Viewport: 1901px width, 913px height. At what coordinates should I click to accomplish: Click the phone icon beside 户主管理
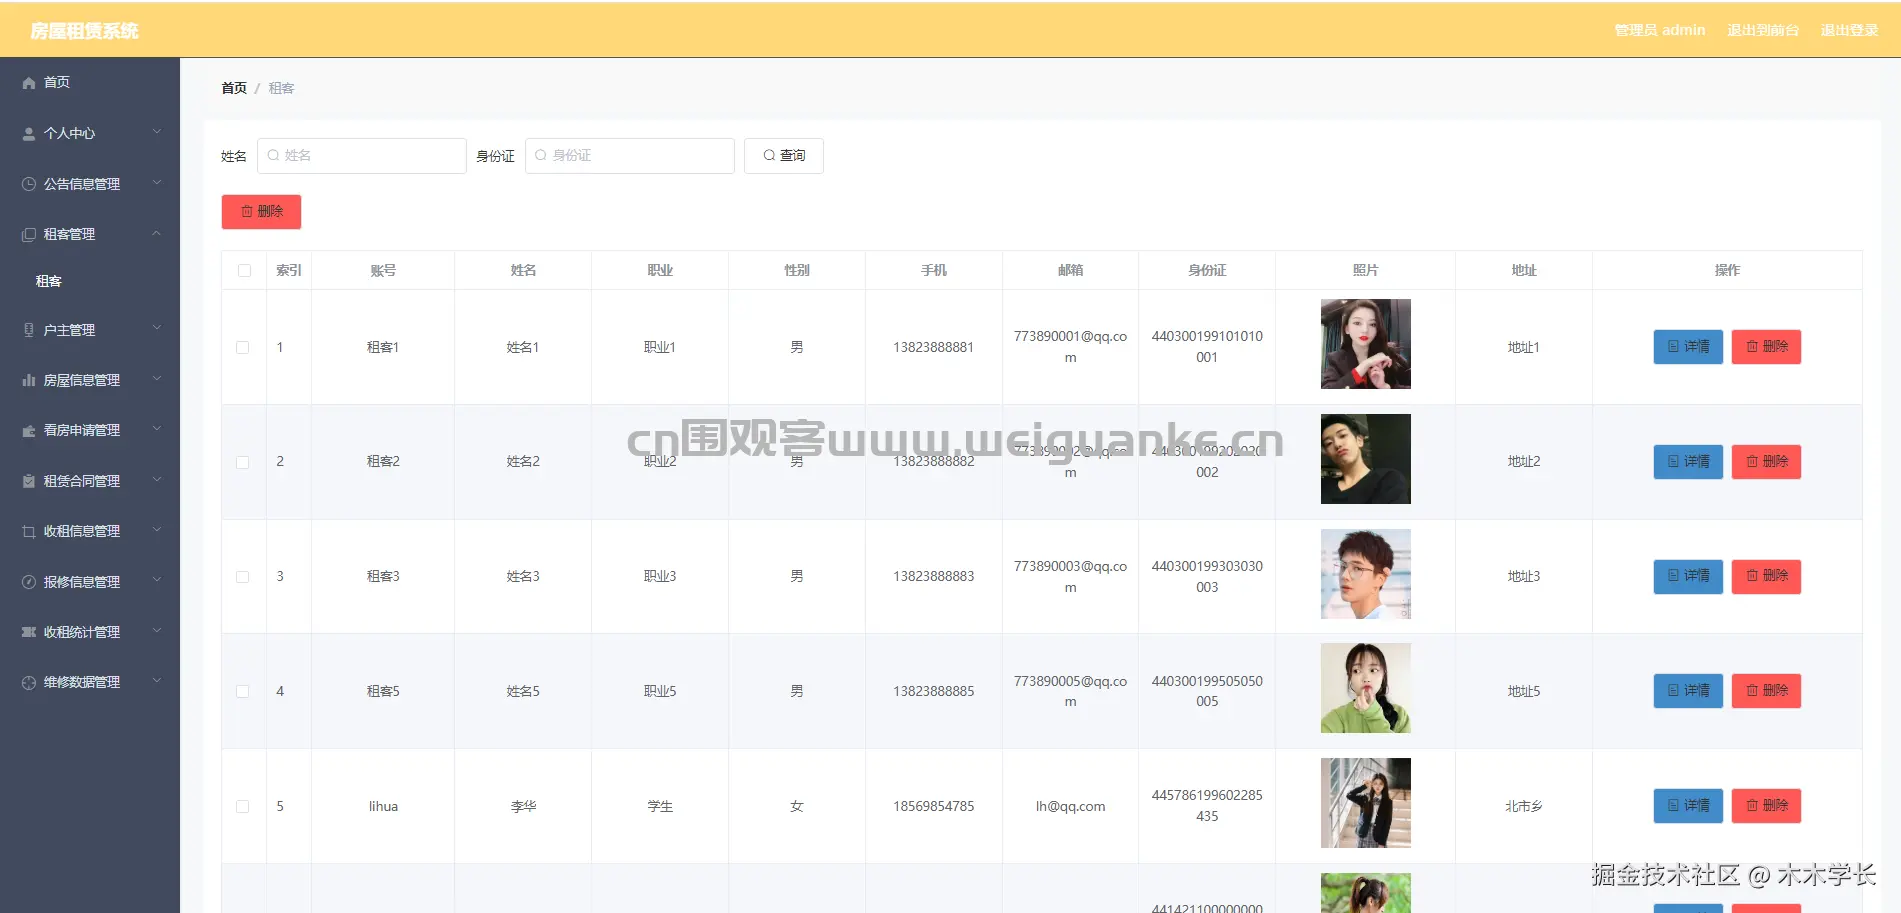click(29, 330)
